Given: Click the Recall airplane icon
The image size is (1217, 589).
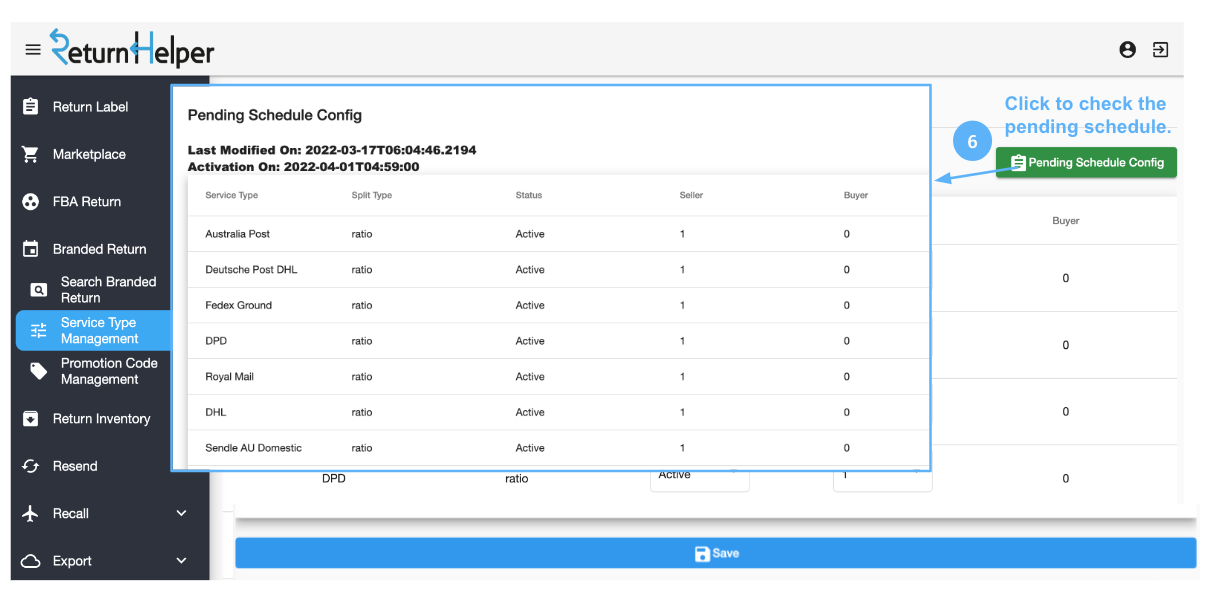Looking at the screenshot, I should coord(31,513).
